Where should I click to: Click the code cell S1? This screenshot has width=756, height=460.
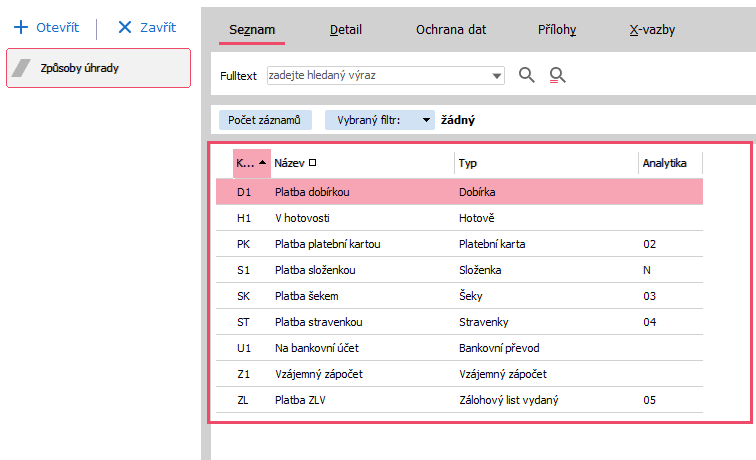coord(243,270)
